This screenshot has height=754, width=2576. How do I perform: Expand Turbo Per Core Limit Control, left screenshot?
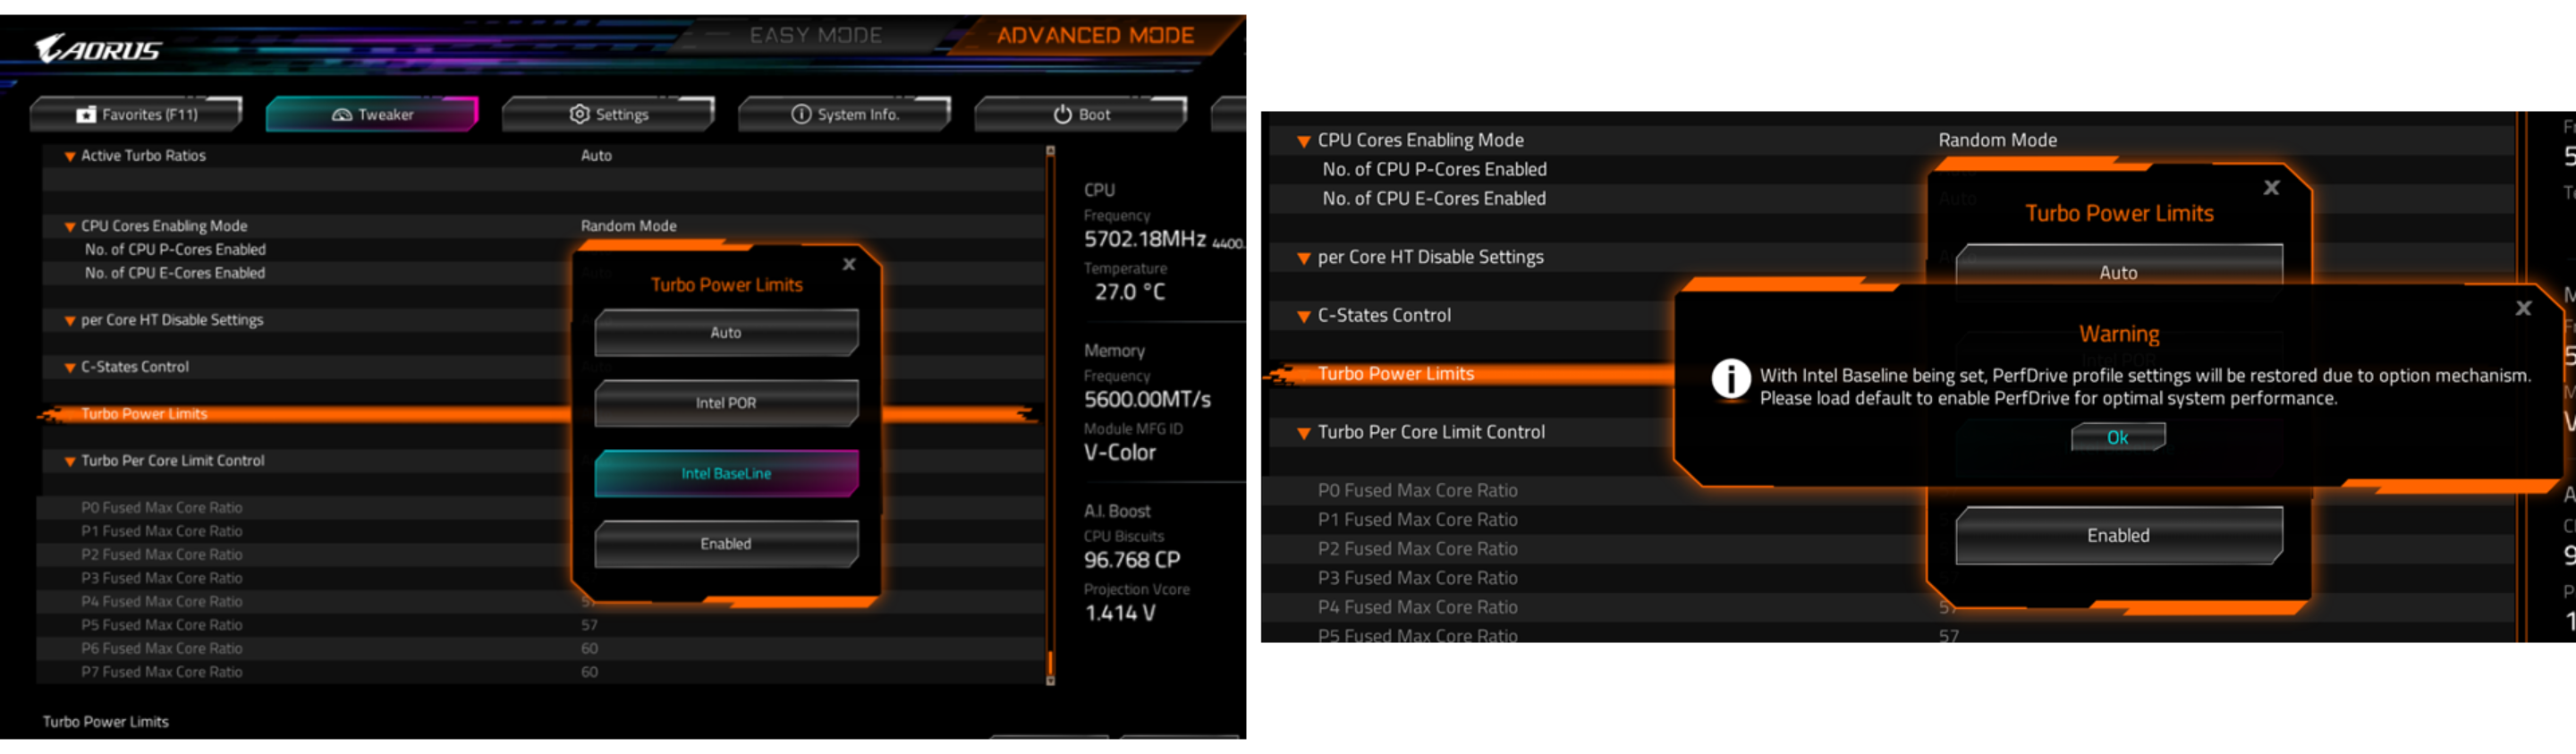point(70,462)
